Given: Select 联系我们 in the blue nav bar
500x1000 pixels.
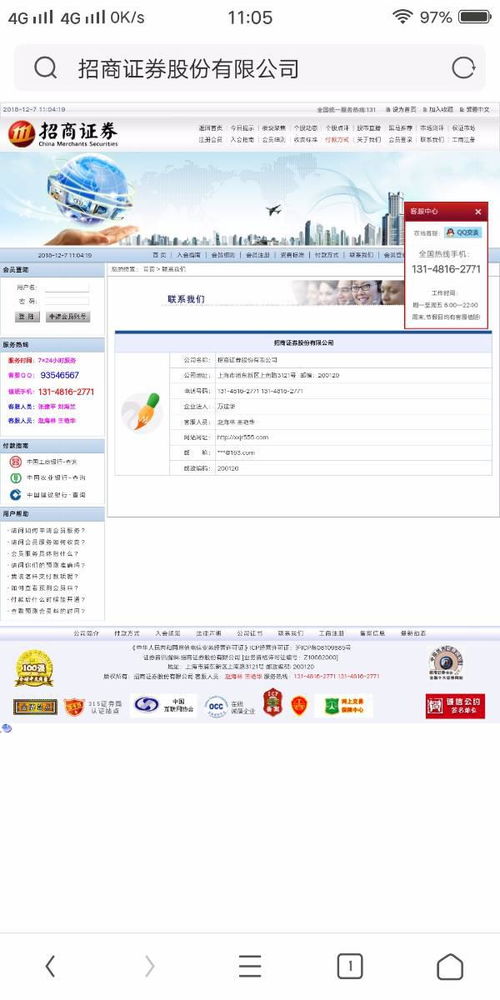Looking at the screenshot, I should pyautogui.click(x=360, y=254).
